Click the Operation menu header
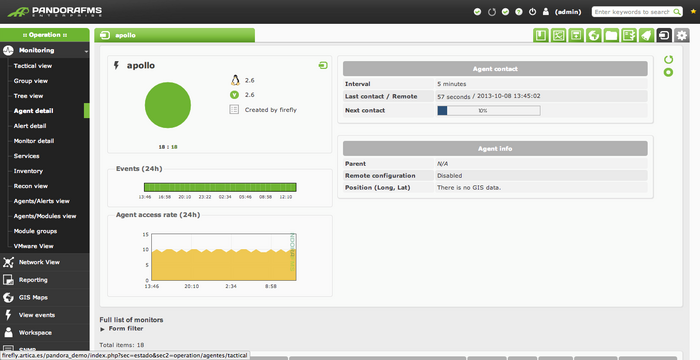The width and height of the screenshot is (700, 360). click(x=45, y=35)
